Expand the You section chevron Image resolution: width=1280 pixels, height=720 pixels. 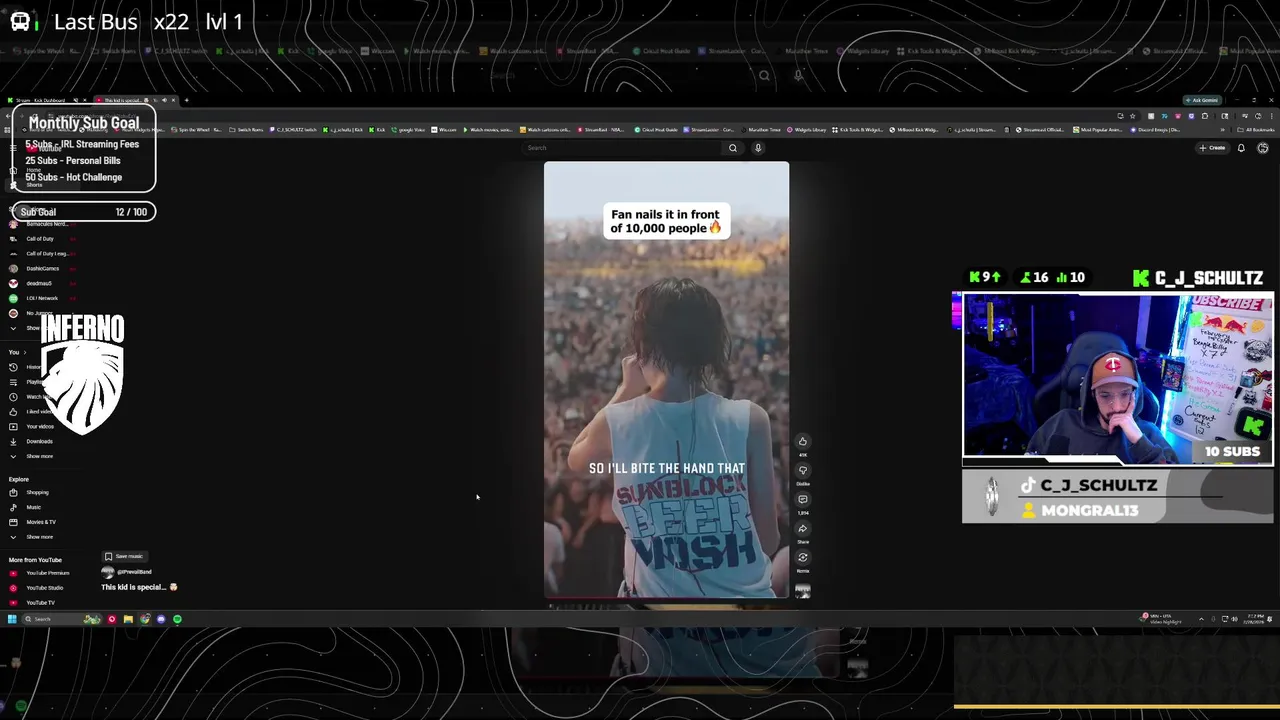click(x=25, y=352)
